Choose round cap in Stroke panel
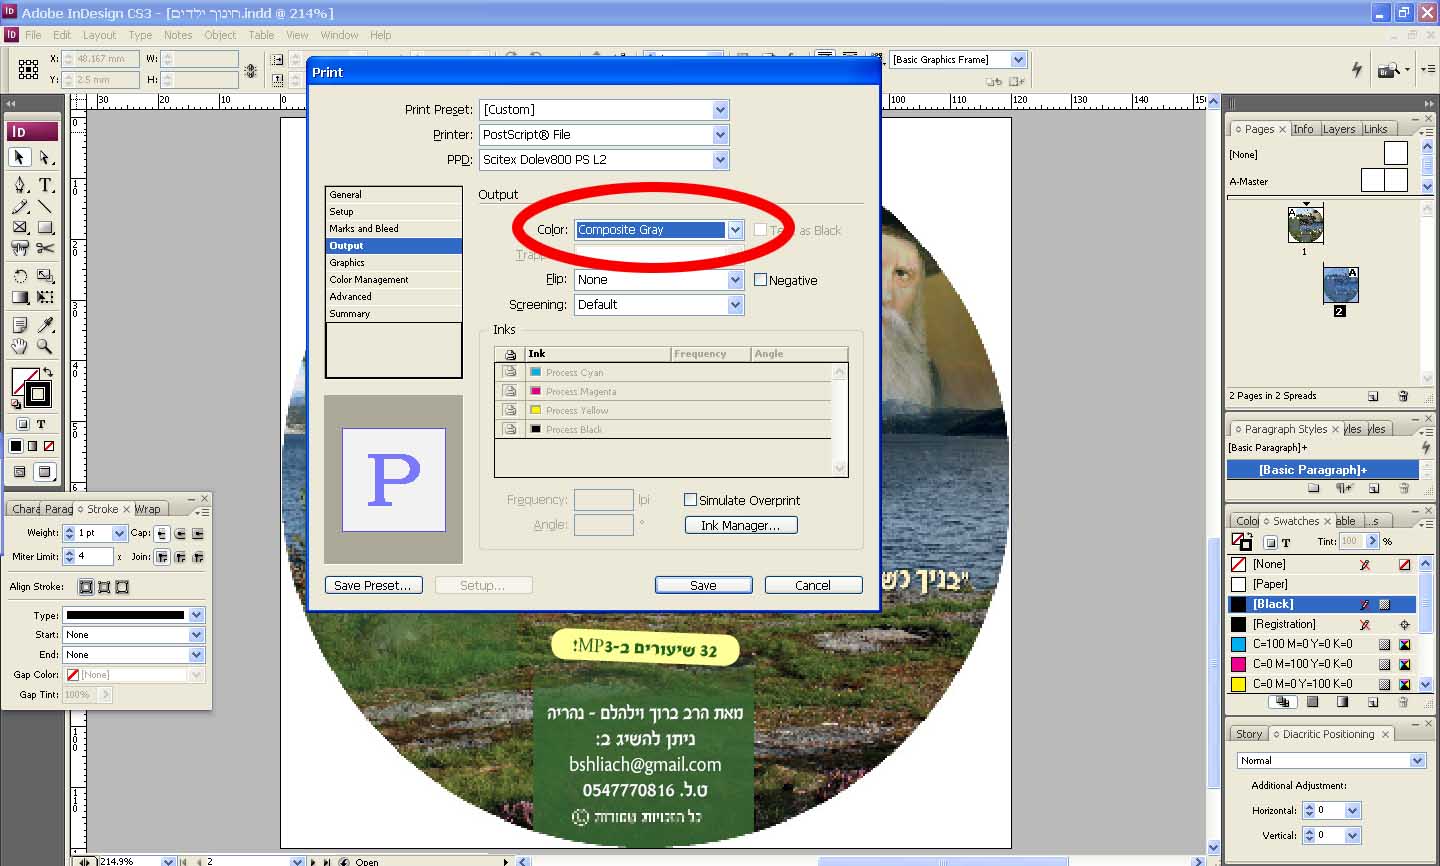Image resolution: width=1440 pixels, height=866 pixels. click(180, 533)
